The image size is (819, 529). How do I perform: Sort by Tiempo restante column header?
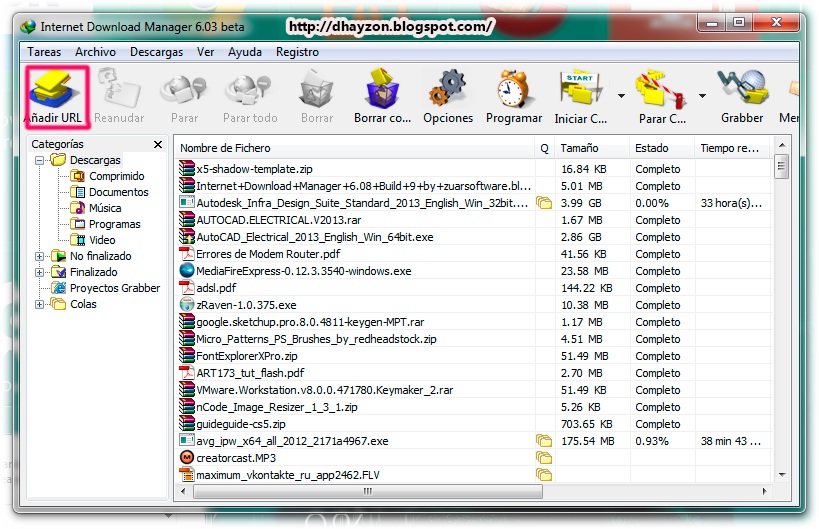pyautogui.click(x=733, y=148)
